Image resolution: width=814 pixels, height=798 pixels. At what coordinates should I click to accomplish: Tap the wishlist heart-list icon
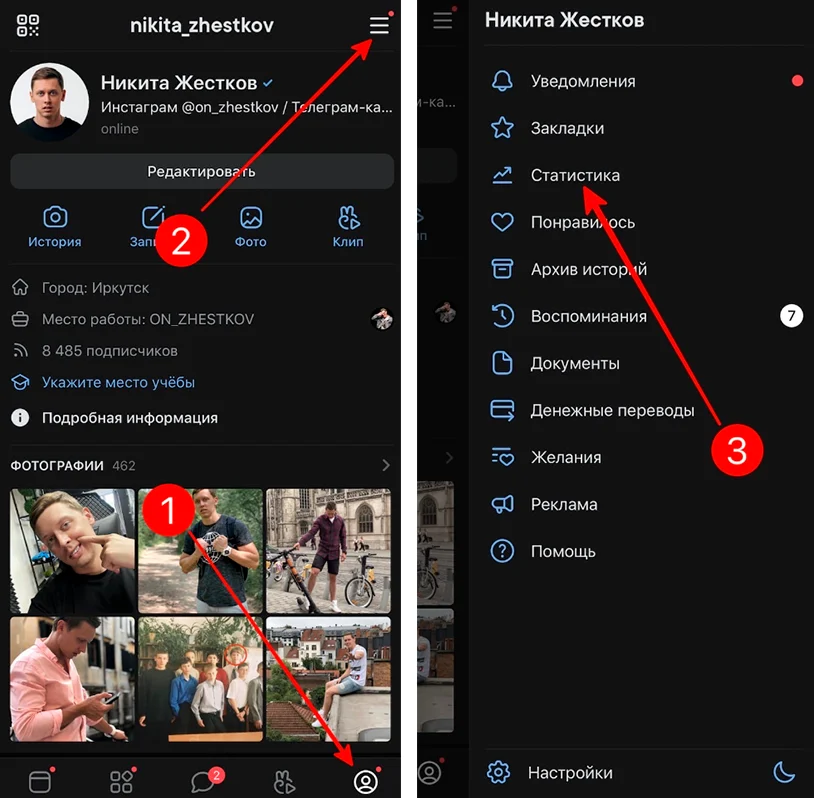502,457
